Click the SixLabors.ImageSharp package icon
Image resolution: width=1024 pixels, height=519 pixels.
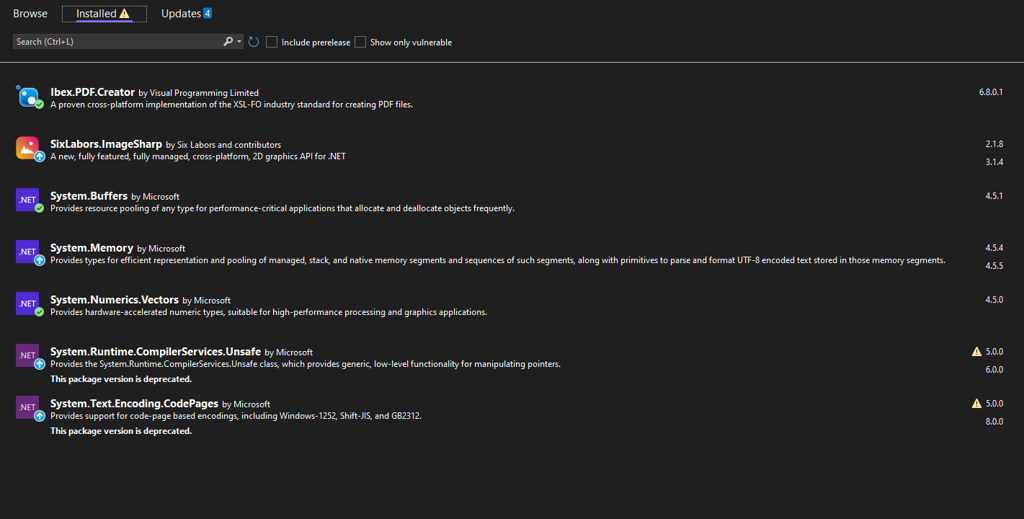coord(28,149)
